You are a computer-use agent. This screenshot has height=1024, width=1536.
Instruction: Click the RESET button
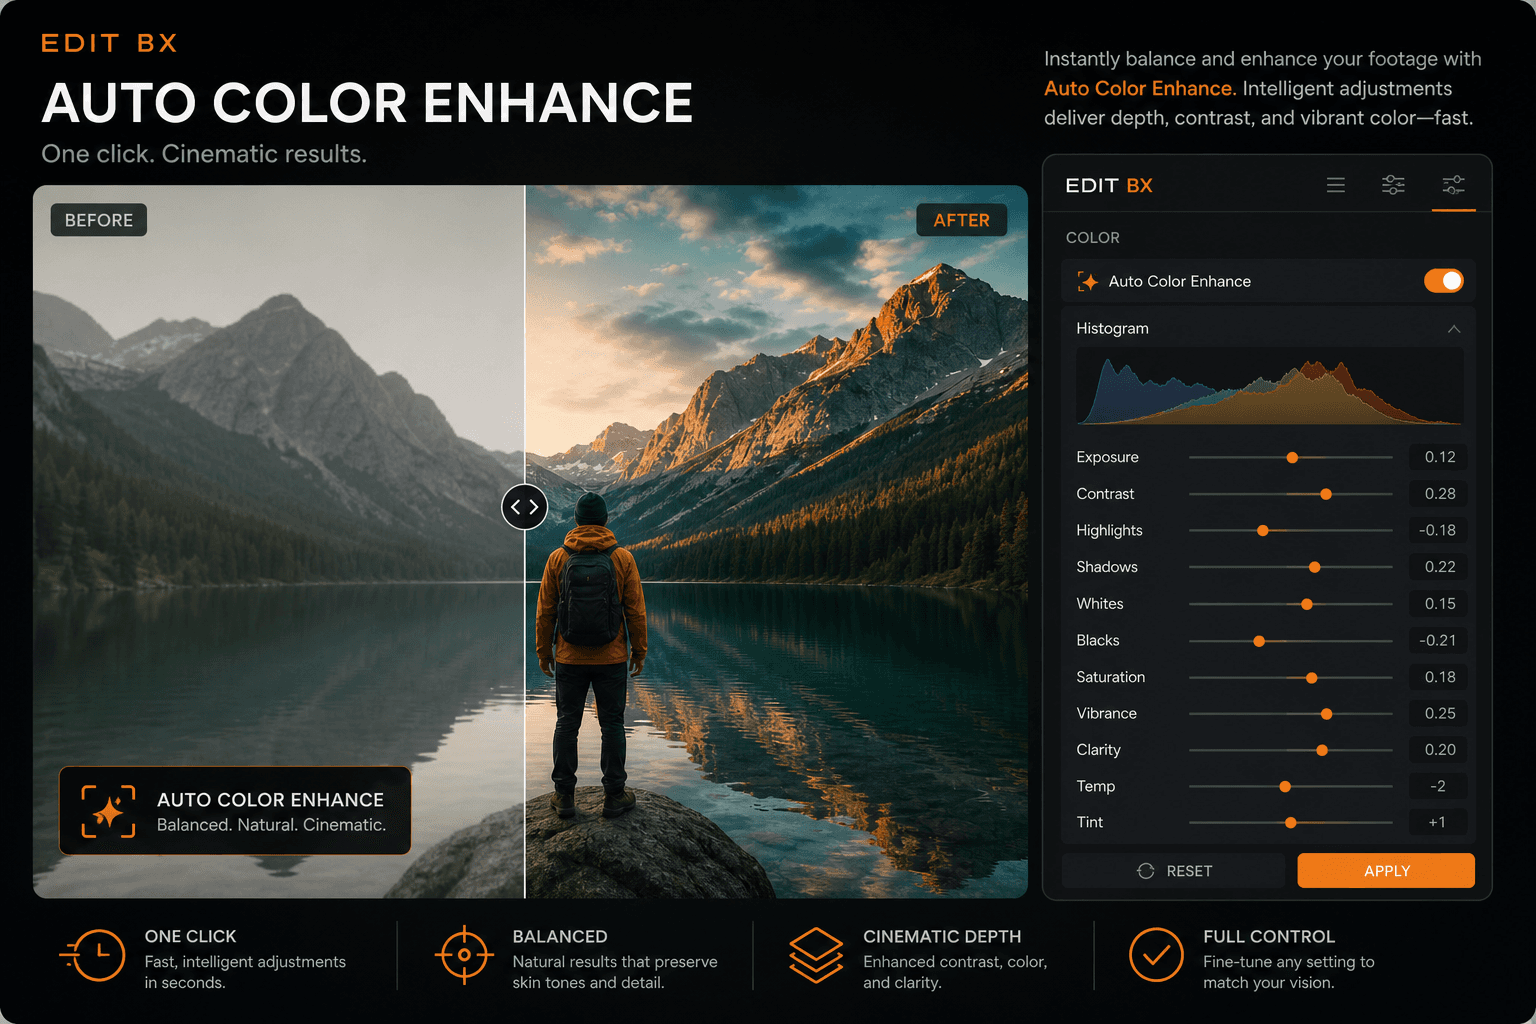(x=1174, y=871)
